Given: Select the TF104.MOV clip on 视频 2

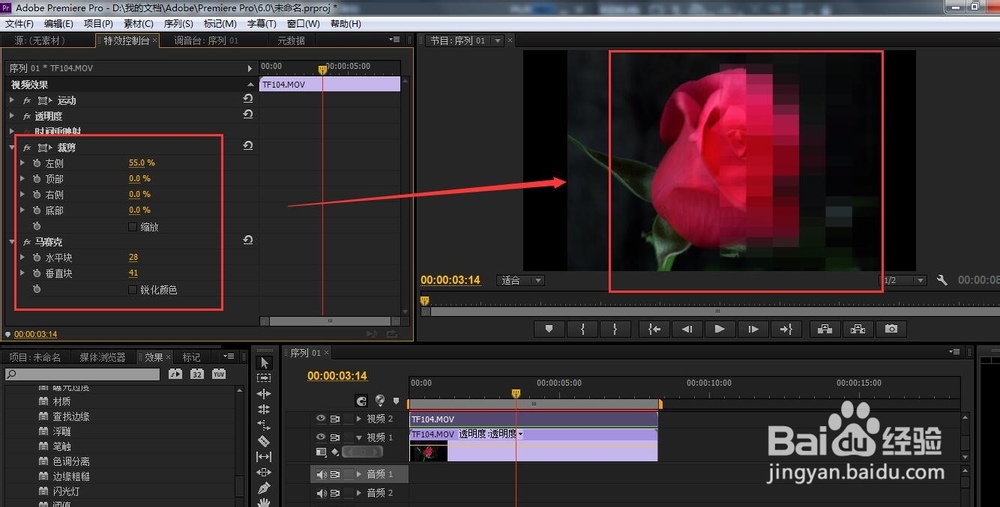Looking at the screenshot, I should (533, 419).
